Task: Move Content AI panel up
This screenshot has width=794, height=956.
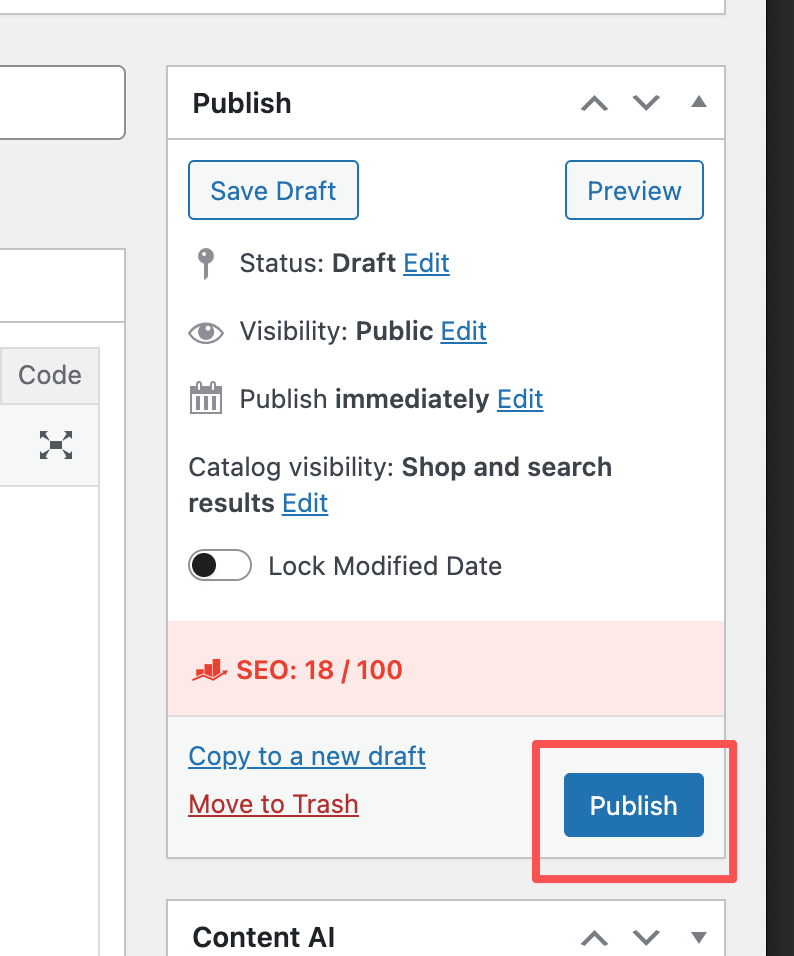Action: 594,937
